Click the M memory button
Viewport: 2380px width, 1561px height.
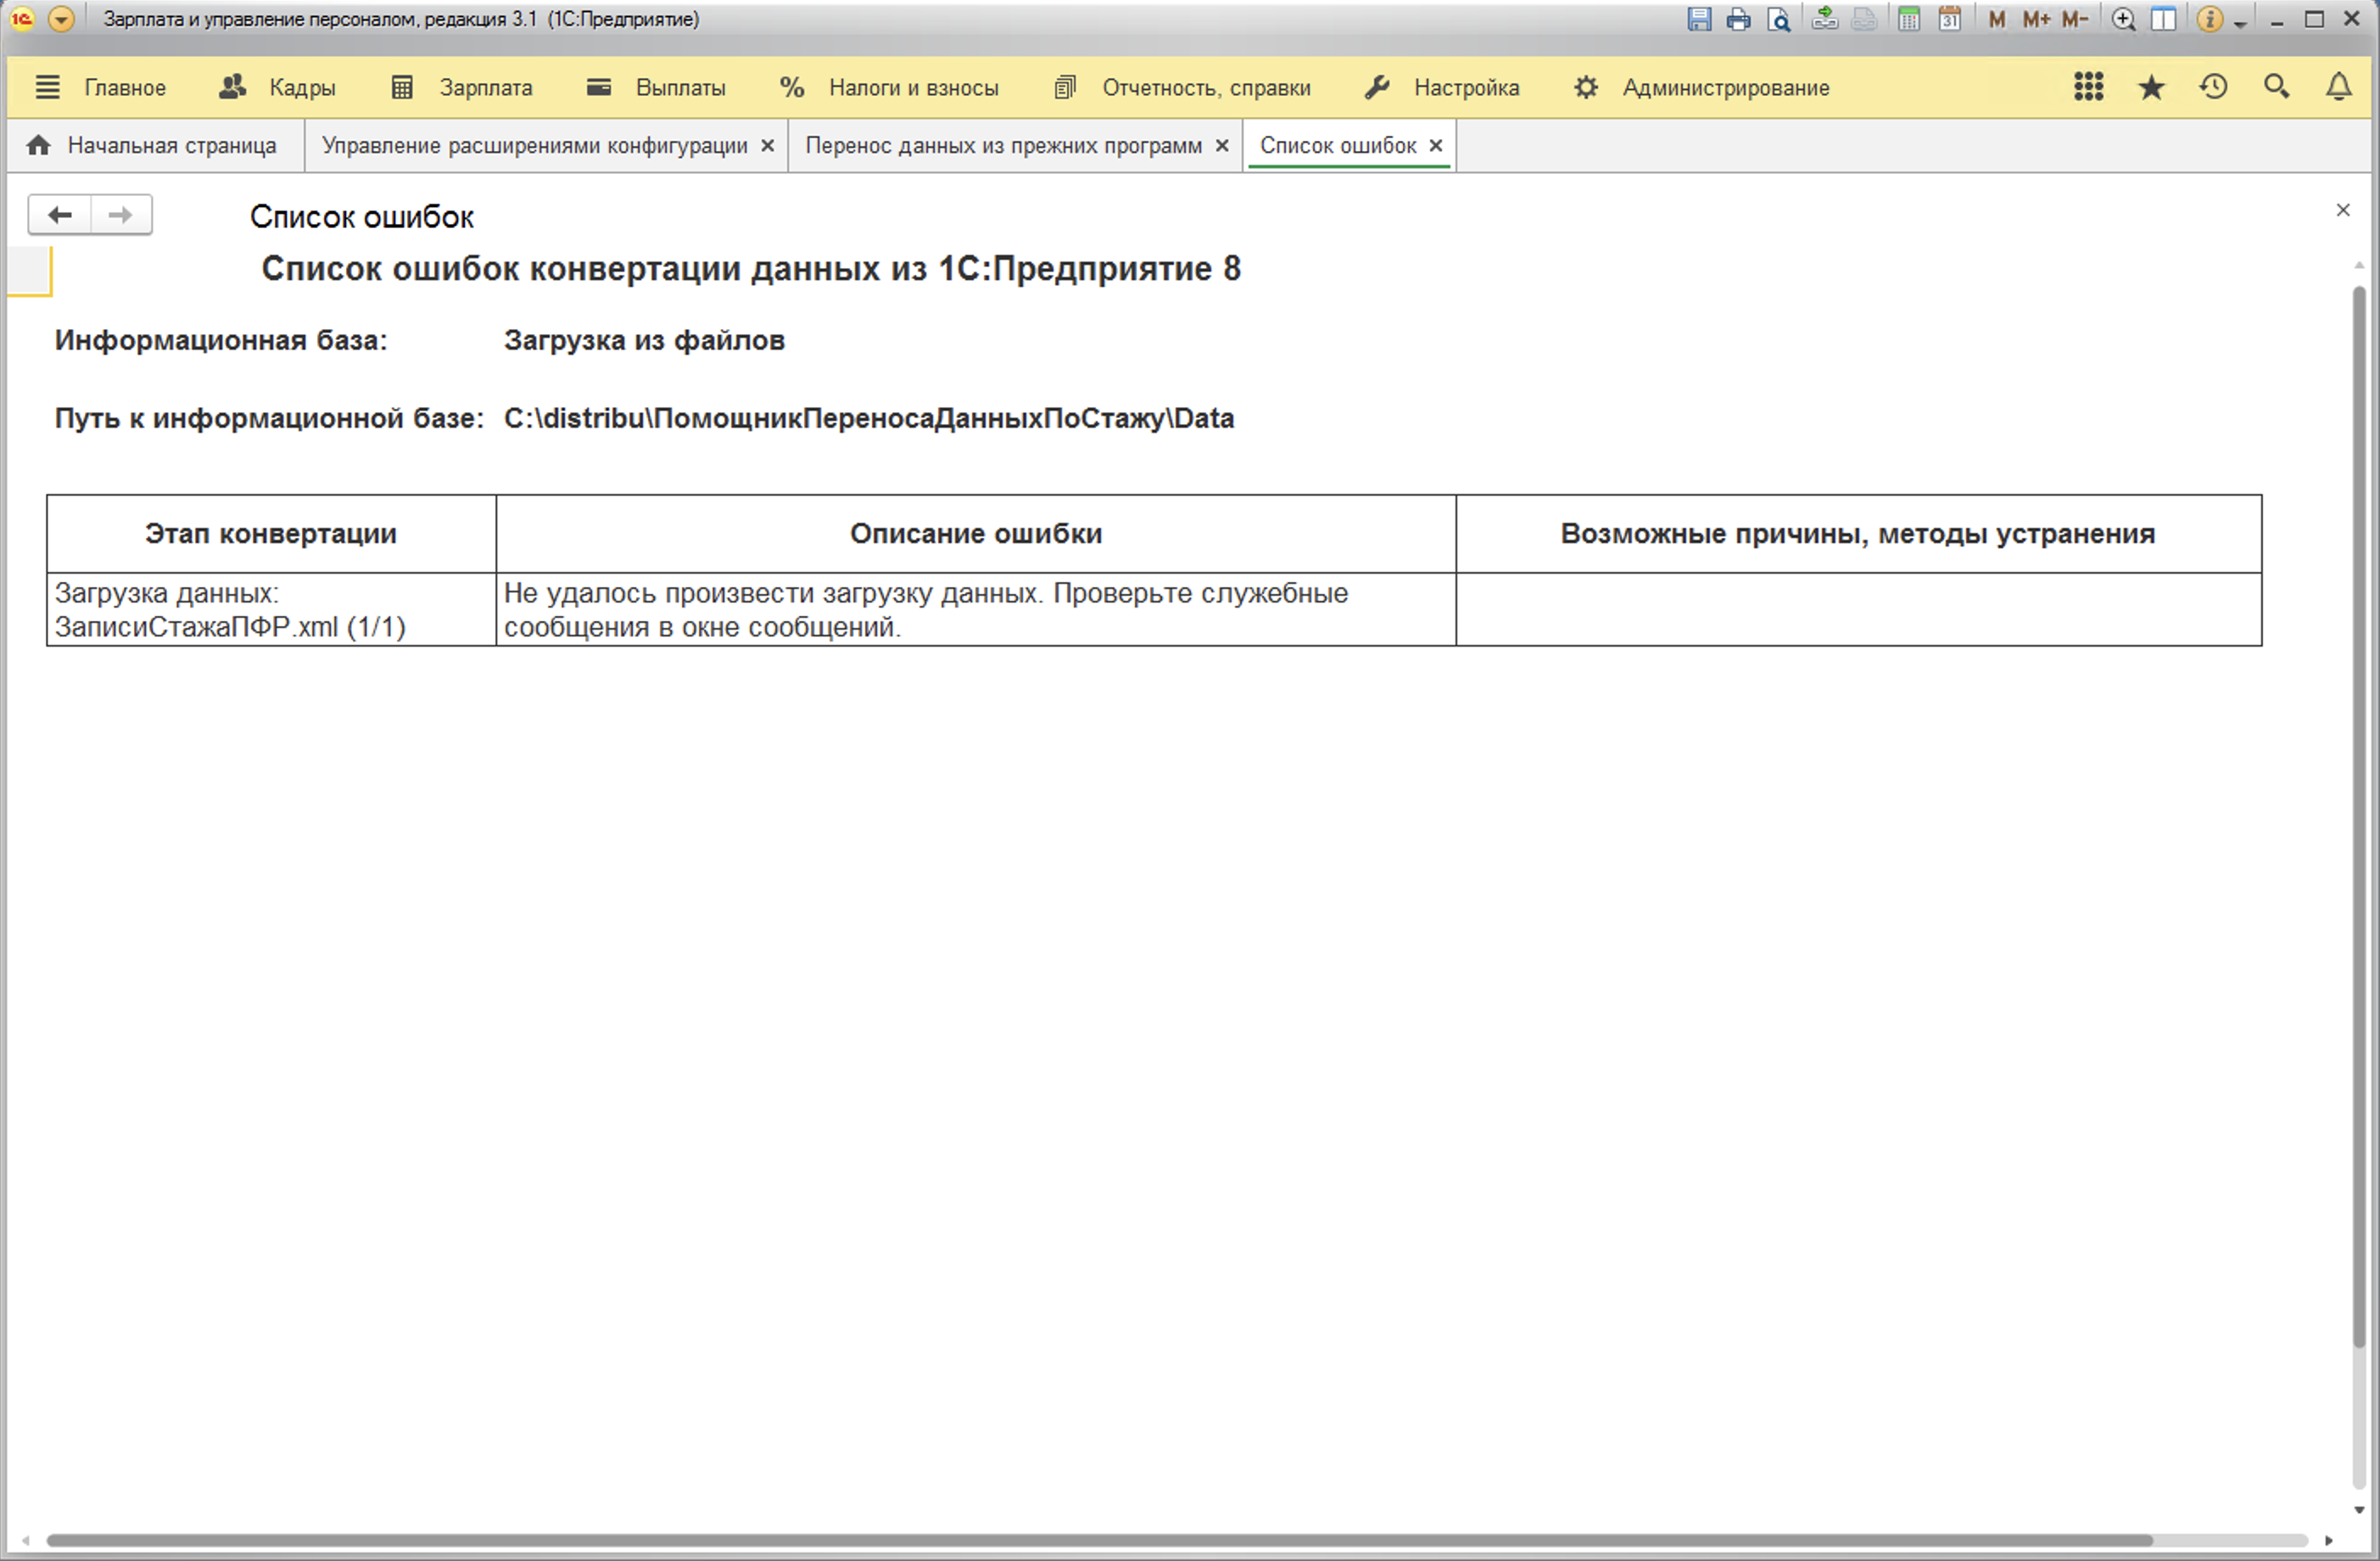(x=1996, y=19)
